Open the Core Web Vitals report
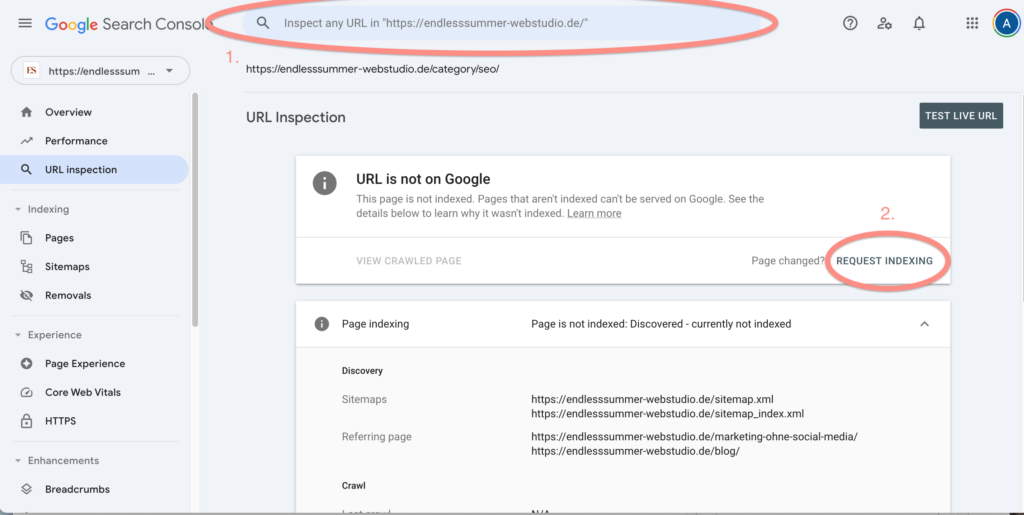This screenshot has height=515, width=1024. point(82,392)
